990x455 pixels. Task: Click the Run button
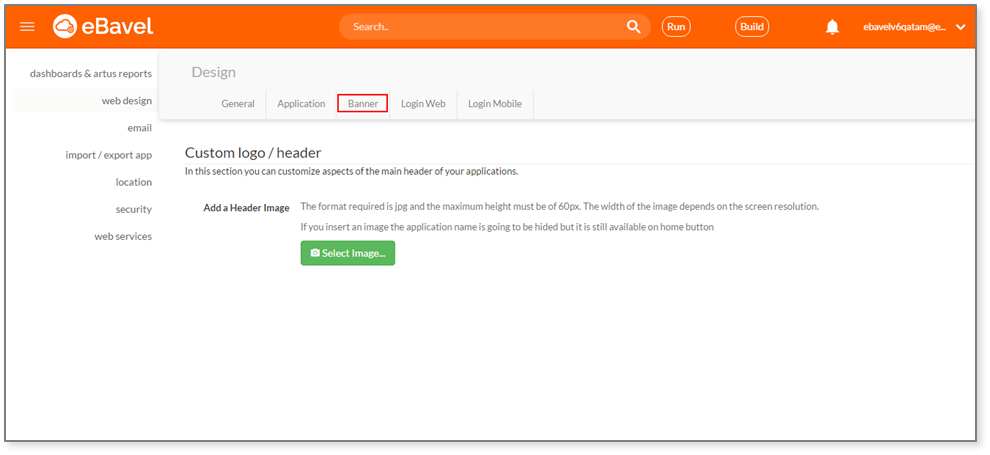[x=676, y=27]
